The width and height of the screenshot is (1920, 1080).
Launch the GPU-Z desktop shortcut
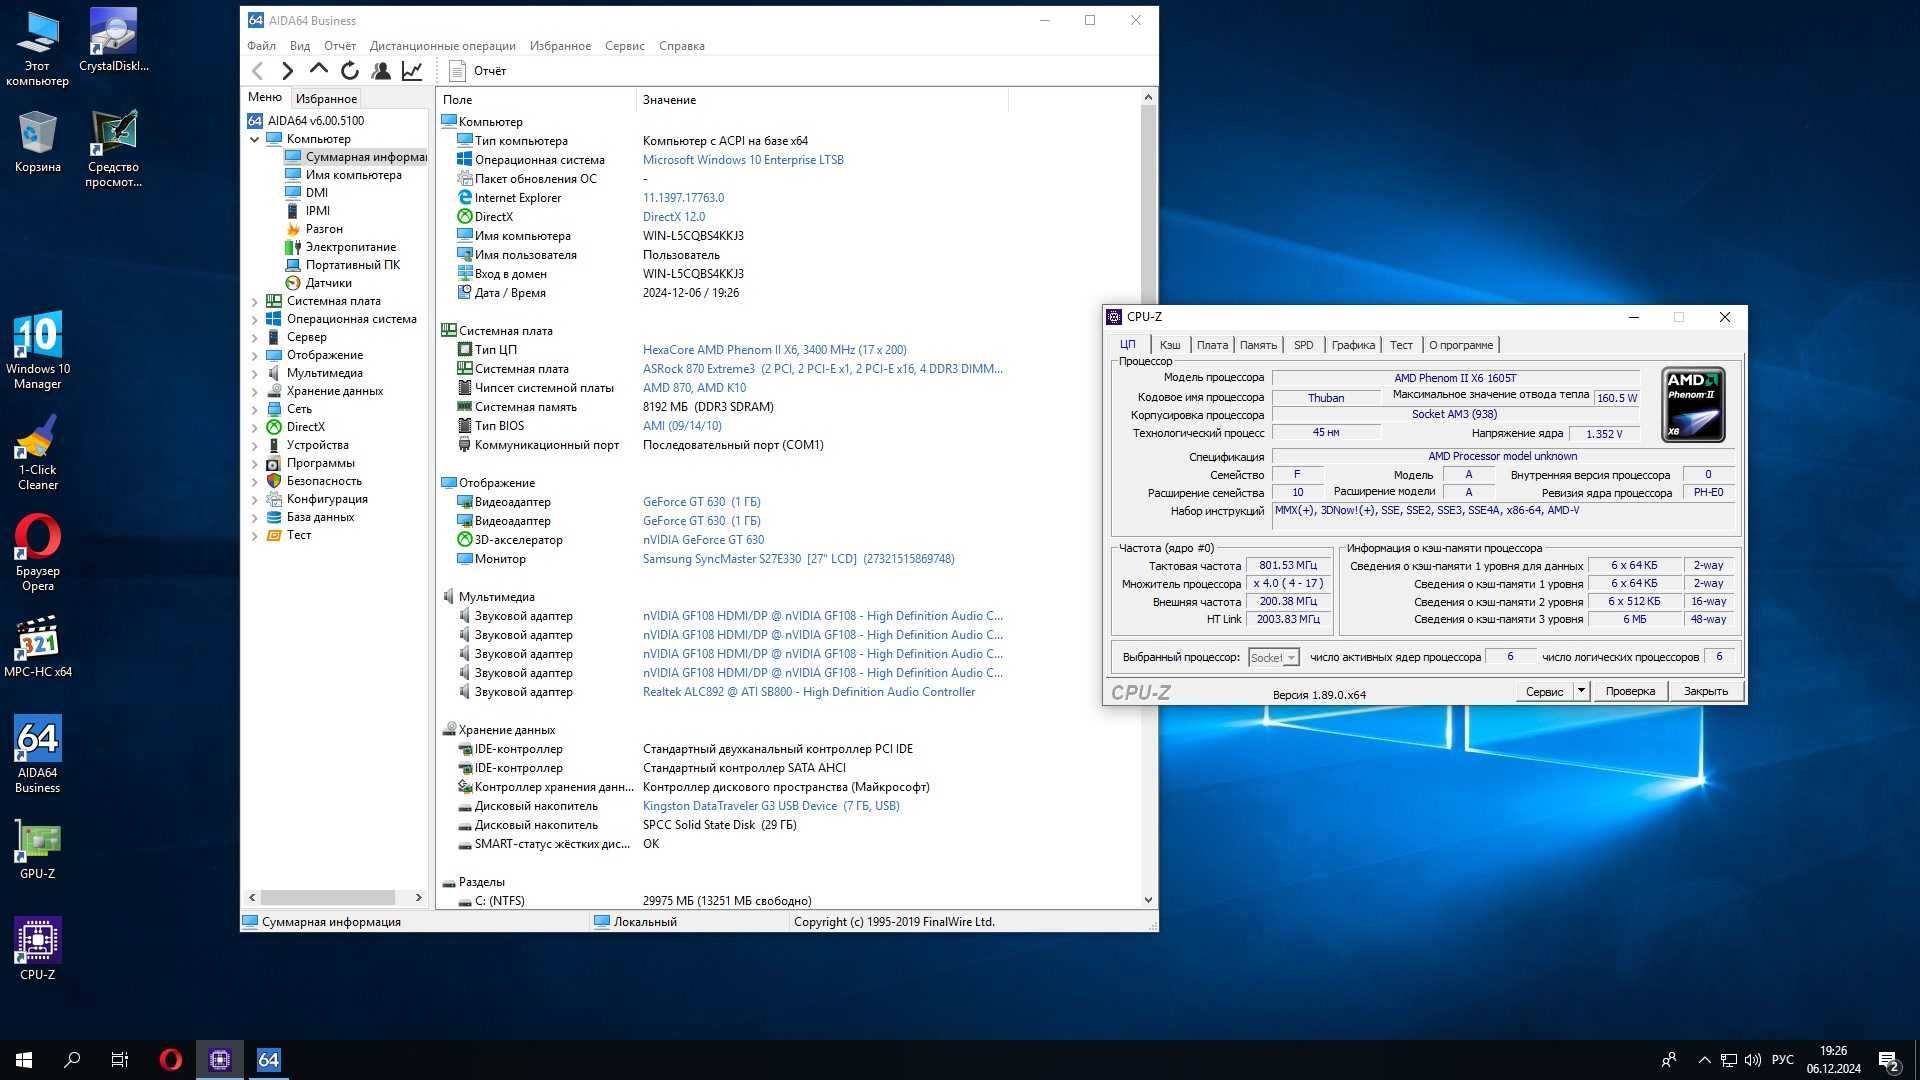(38, 850)
